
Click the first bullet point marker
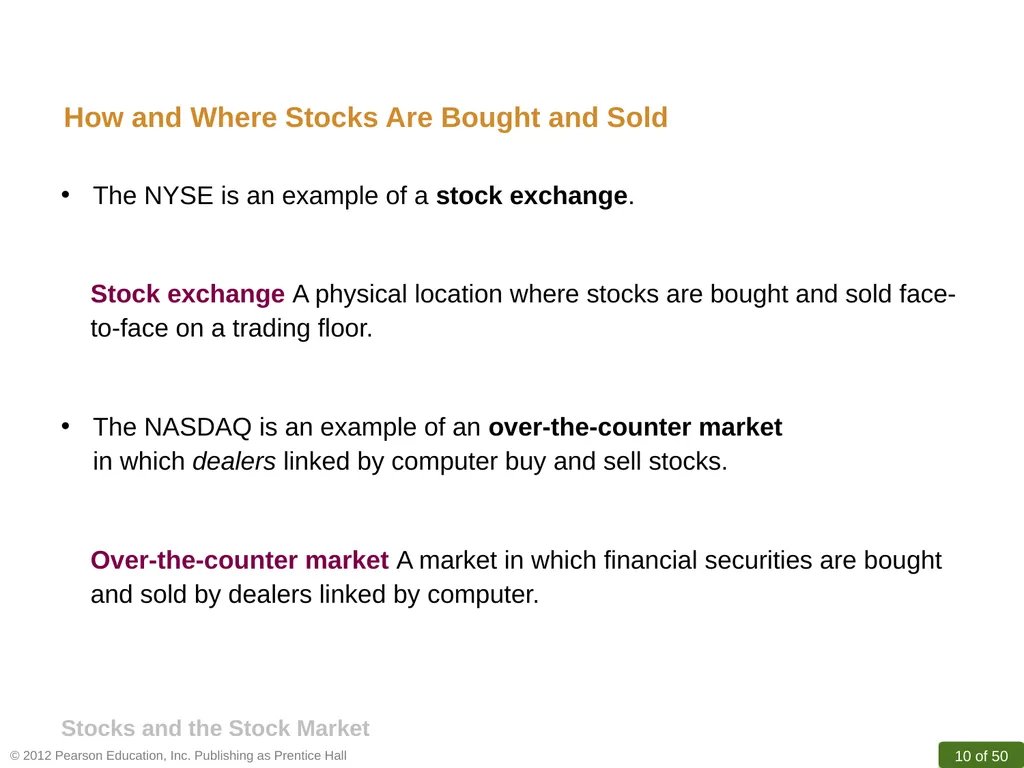click(x=65, y=195)
